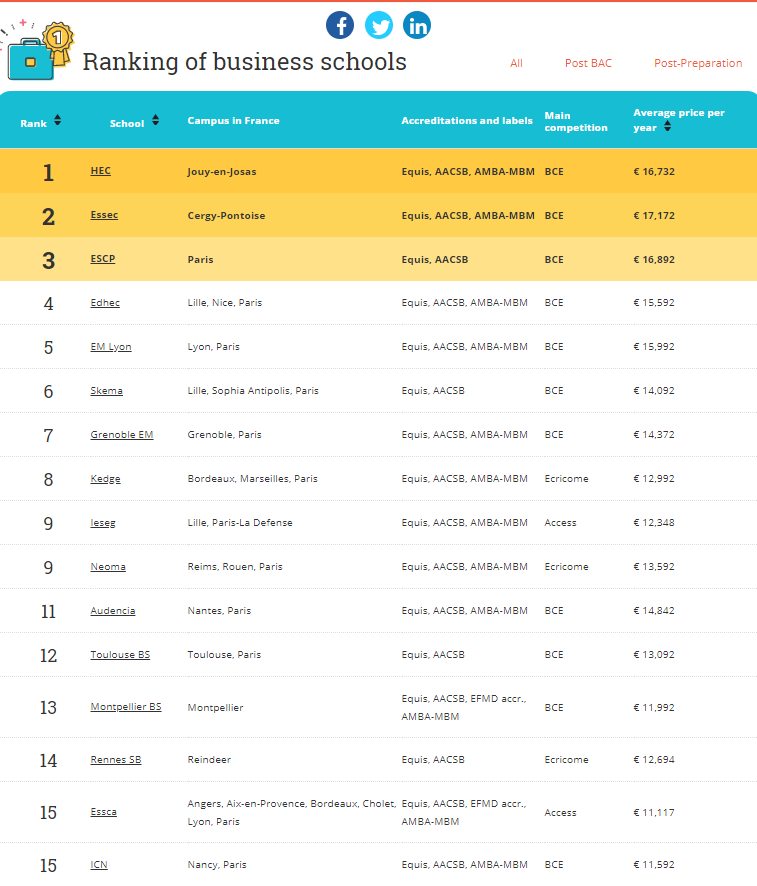Click campus cell Reindeer
Image resolution: width=757 pixels, height=886 pixels.
point(209,761)
